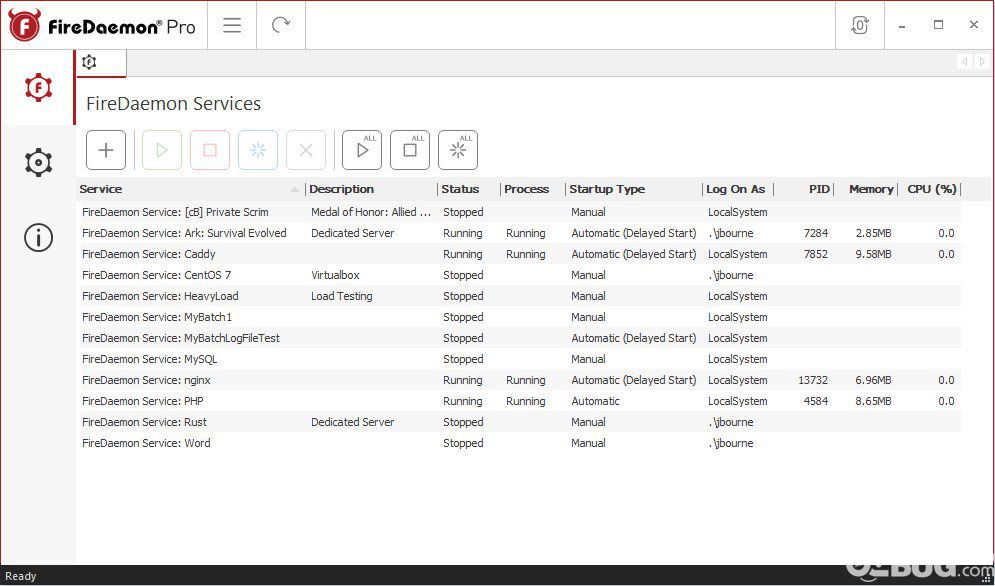Sort by the Status column header
Screen dimensions: 995x586
coord(468,189)
